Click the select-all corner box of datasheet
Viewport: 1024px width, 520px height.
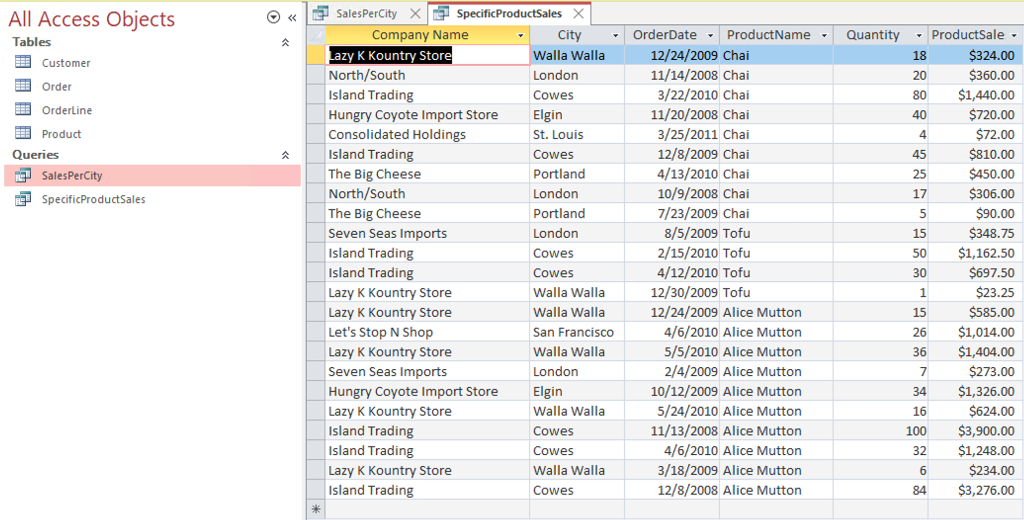tap(315, 35)
